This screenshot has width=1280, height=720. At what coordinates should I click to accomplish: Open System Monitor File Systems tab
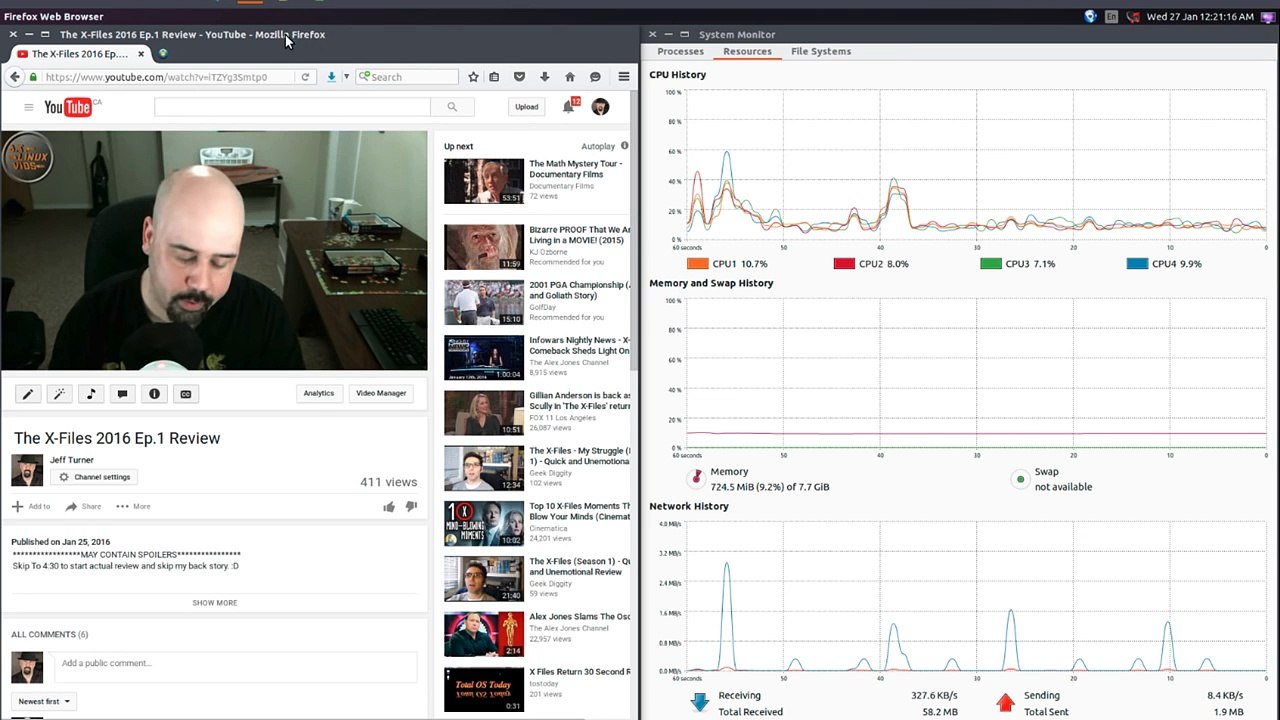point(821,51)
